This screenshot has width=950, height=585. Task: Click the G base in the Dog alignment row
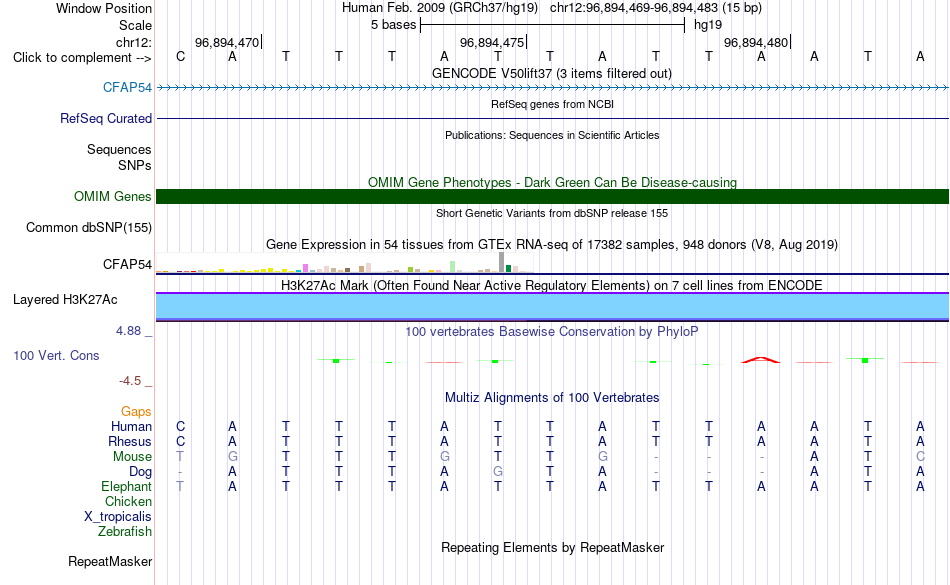tap(497, 471)
